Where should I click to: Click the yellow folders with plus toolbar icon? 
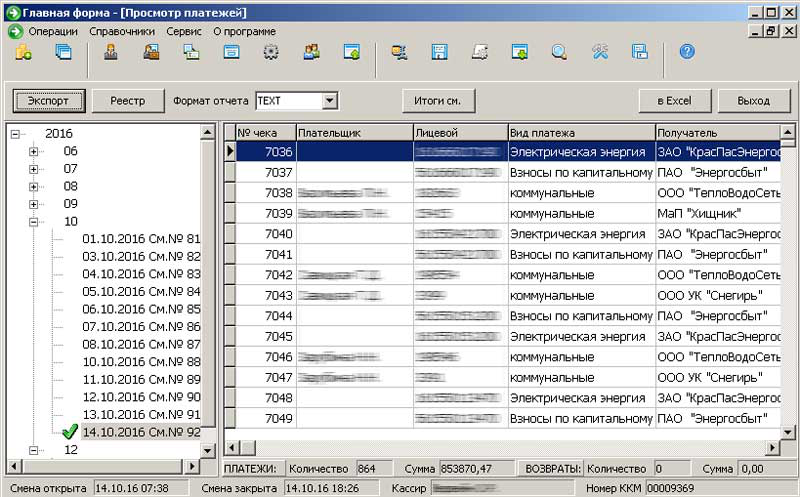[x=23, y=53]
